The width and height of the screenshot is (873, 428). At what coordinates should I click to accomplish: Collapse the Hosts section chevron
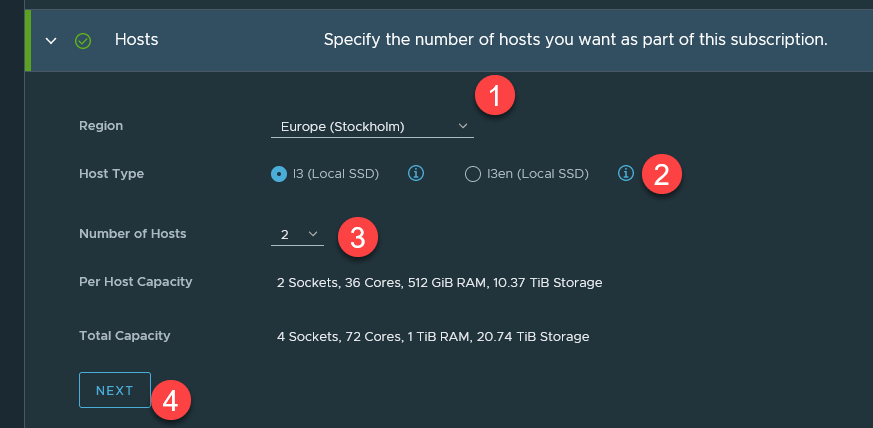point(51,40)
